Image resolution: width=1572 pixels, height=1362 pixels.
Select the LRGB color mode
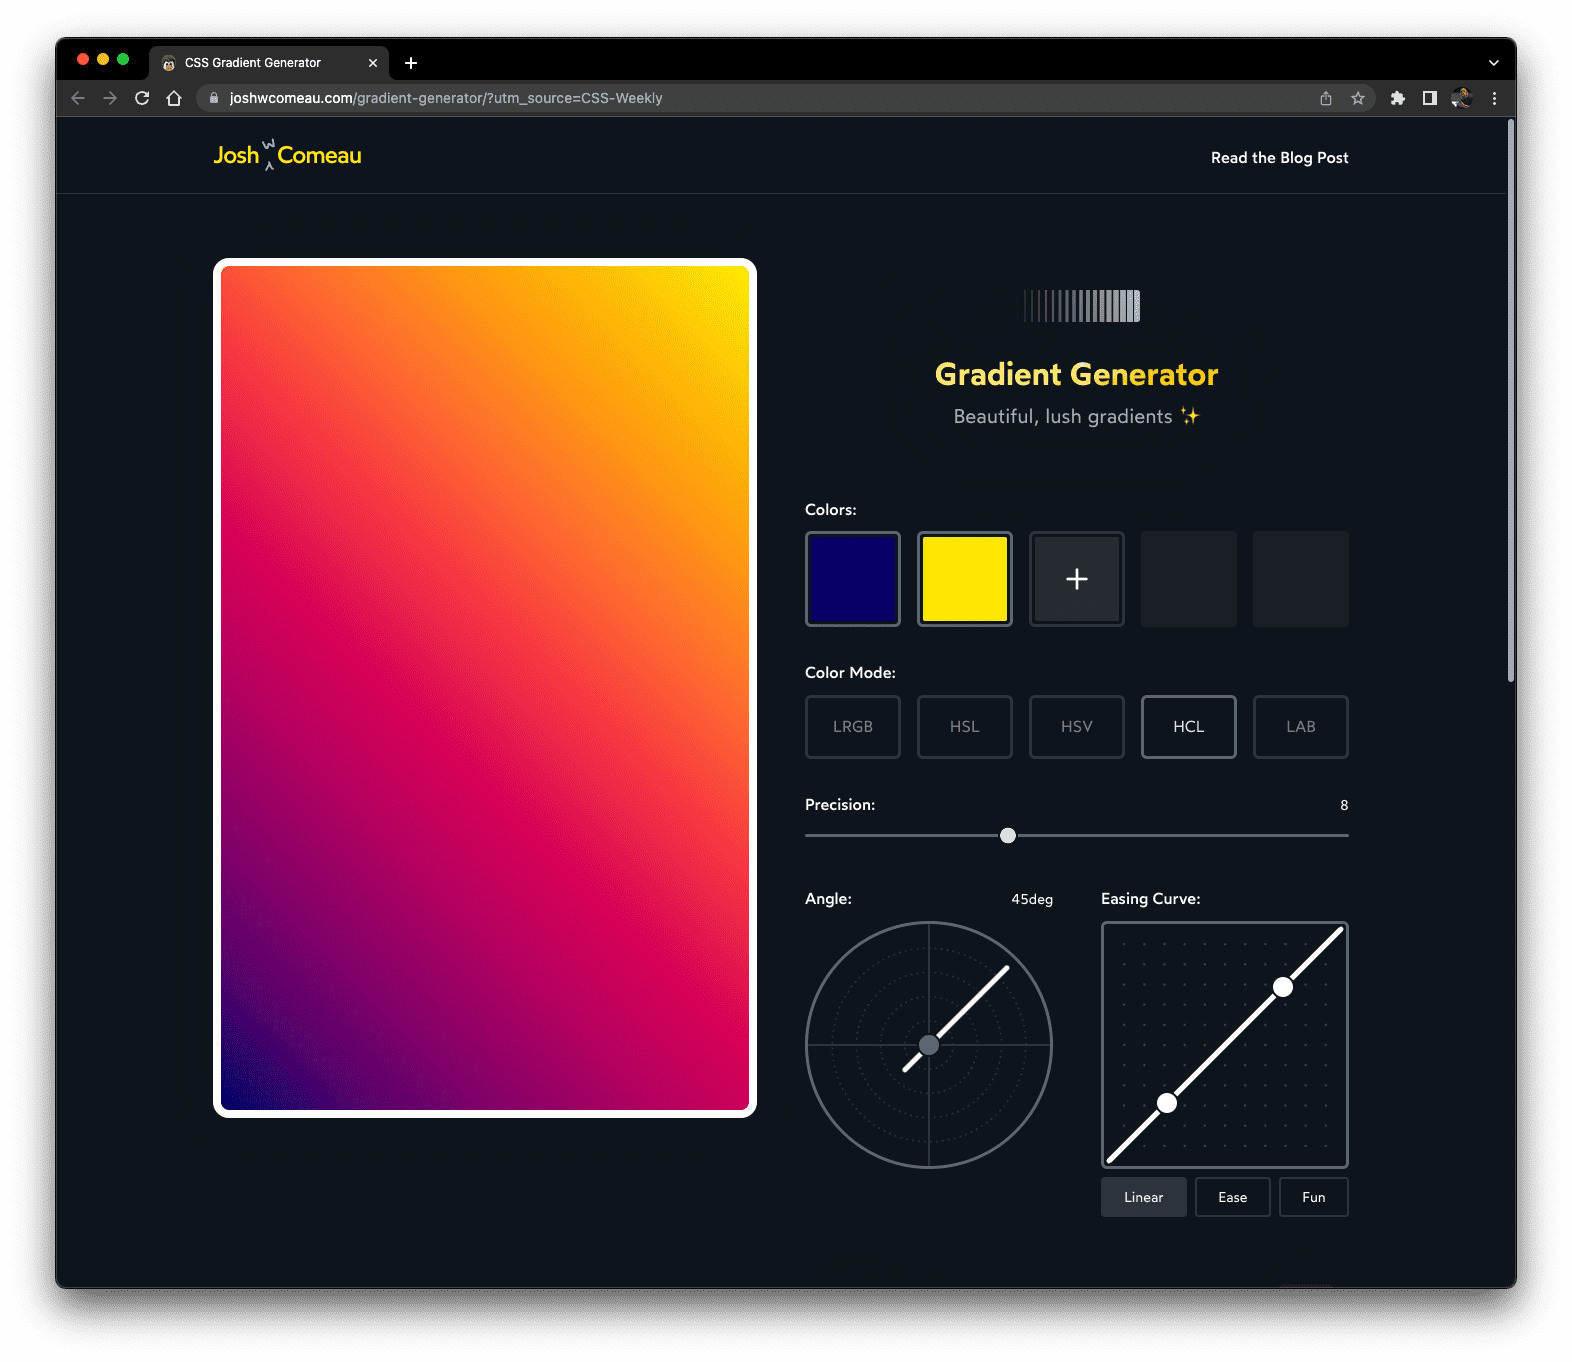853,727
